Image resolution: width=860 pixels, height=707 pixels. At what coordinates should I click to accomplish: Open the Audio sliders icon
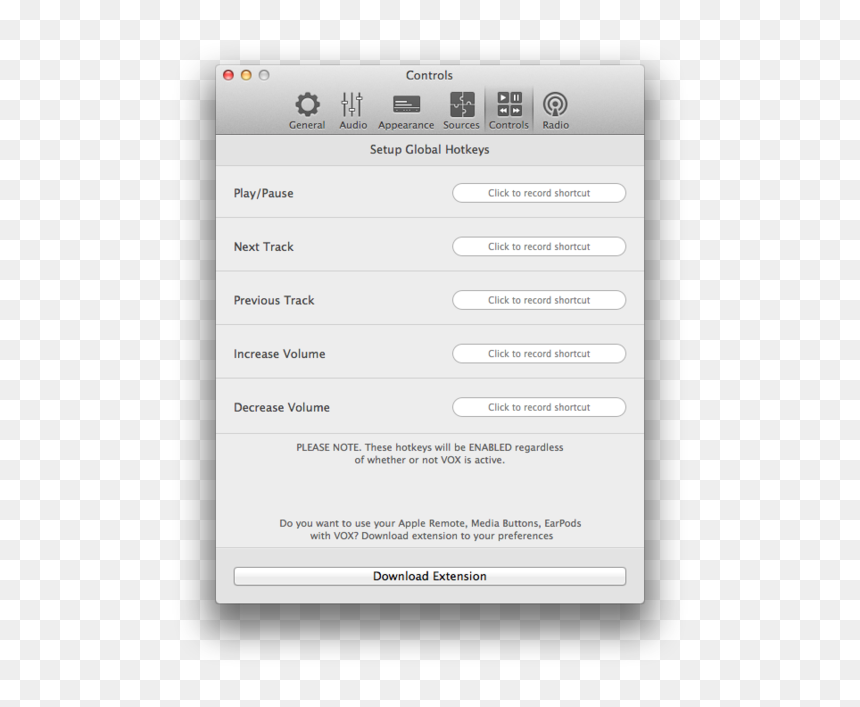pos(352,105)
